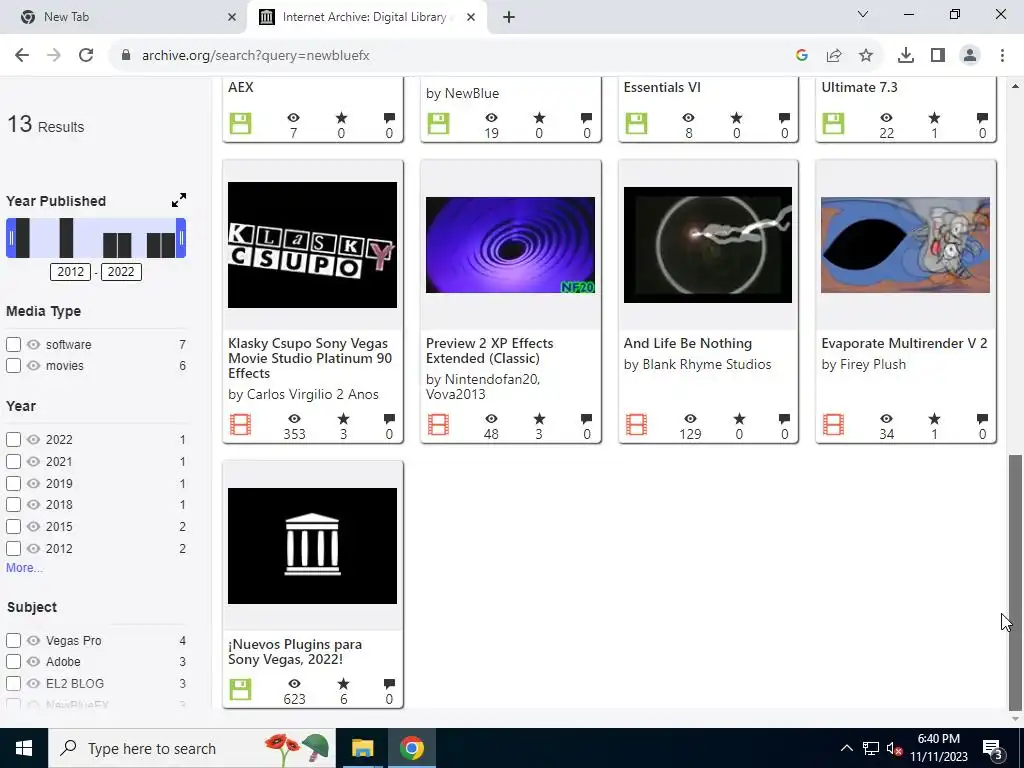Show hidden system tray icons
This screenshot has width=1024, height=768.
point(846,748)
